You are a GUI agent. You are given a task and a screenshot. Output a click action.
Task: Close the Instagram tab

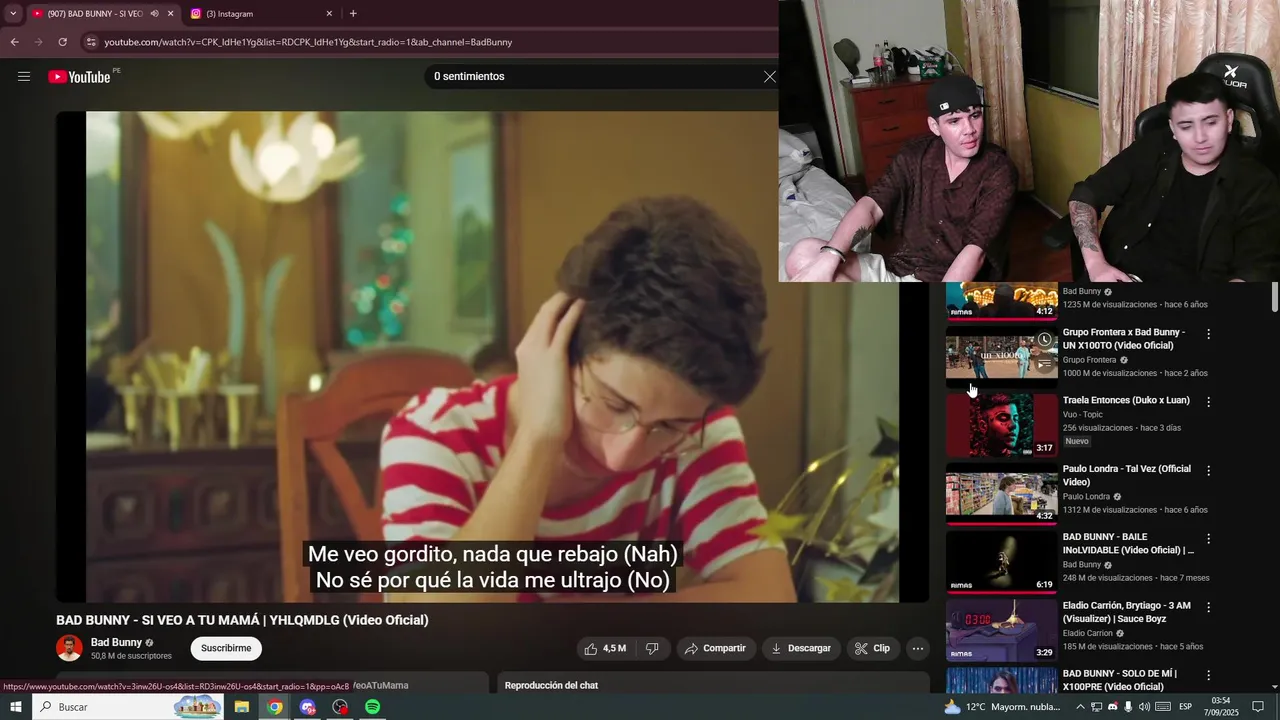point(329,14)
